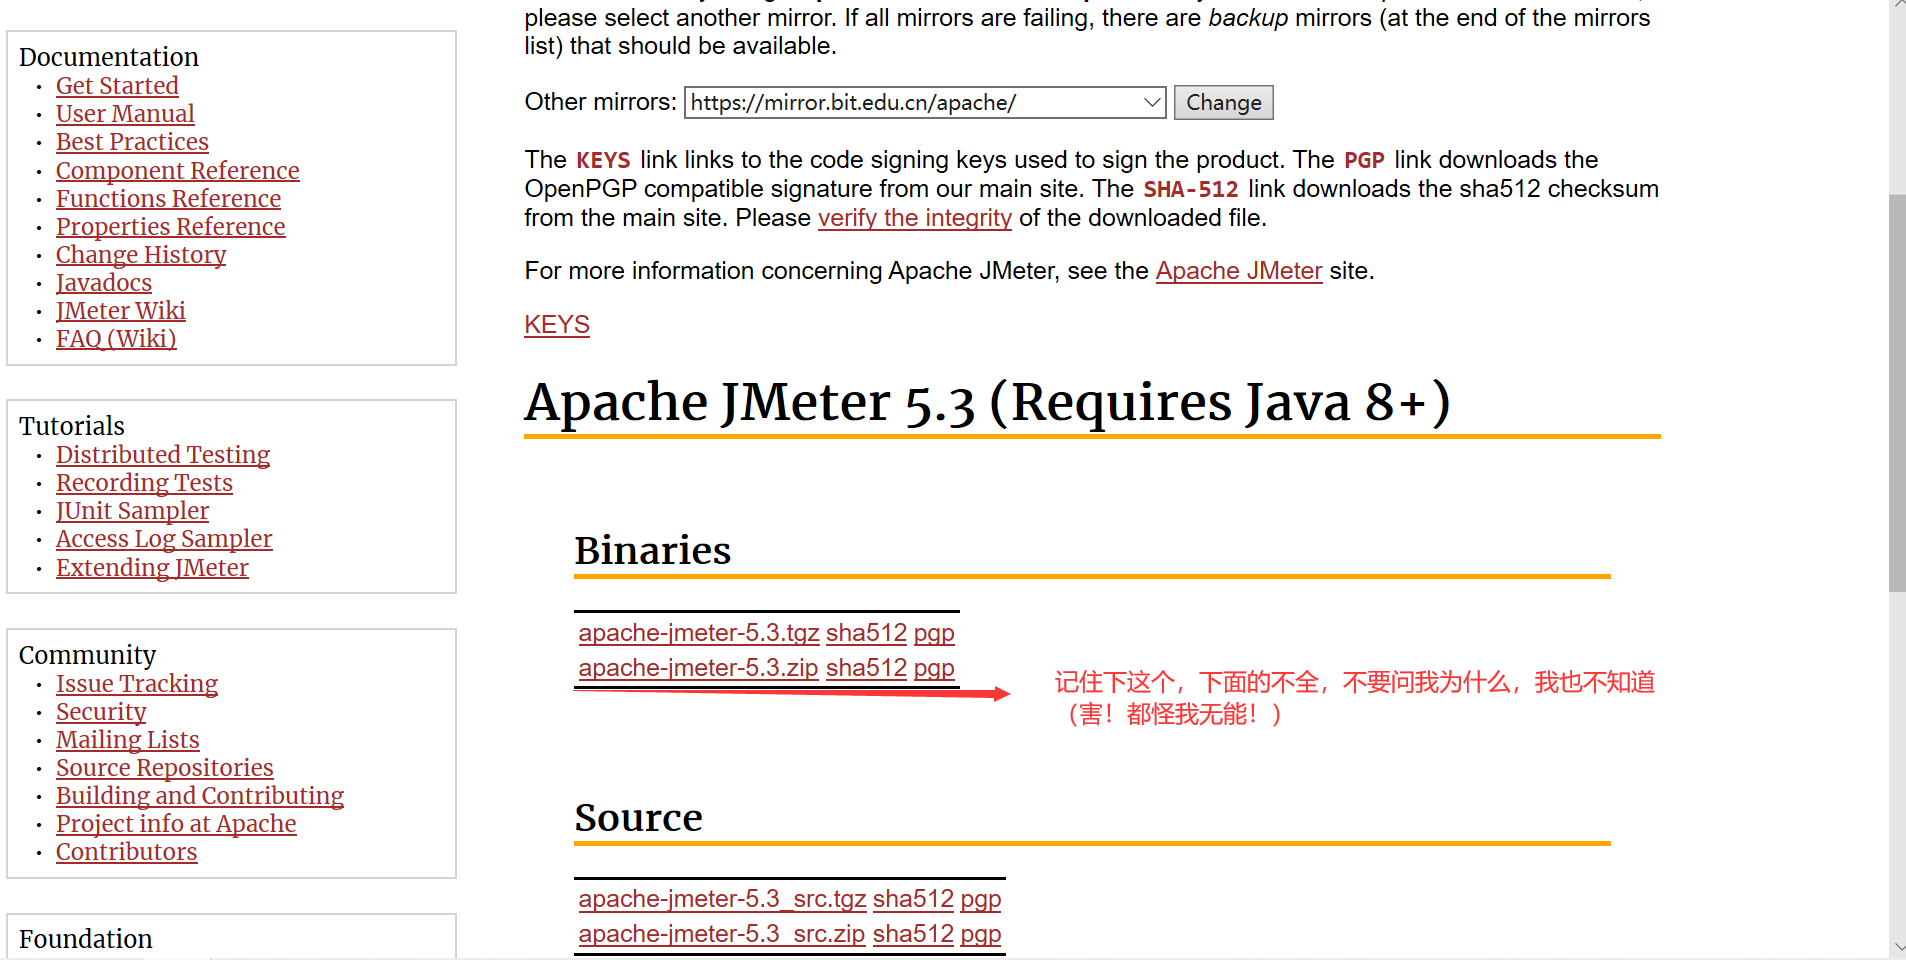This screenshot has height=960, width=1906.
Task: Download apache-jmeter-5.3.zip binary
Action: pyautogui.click(x=698, y=668)
